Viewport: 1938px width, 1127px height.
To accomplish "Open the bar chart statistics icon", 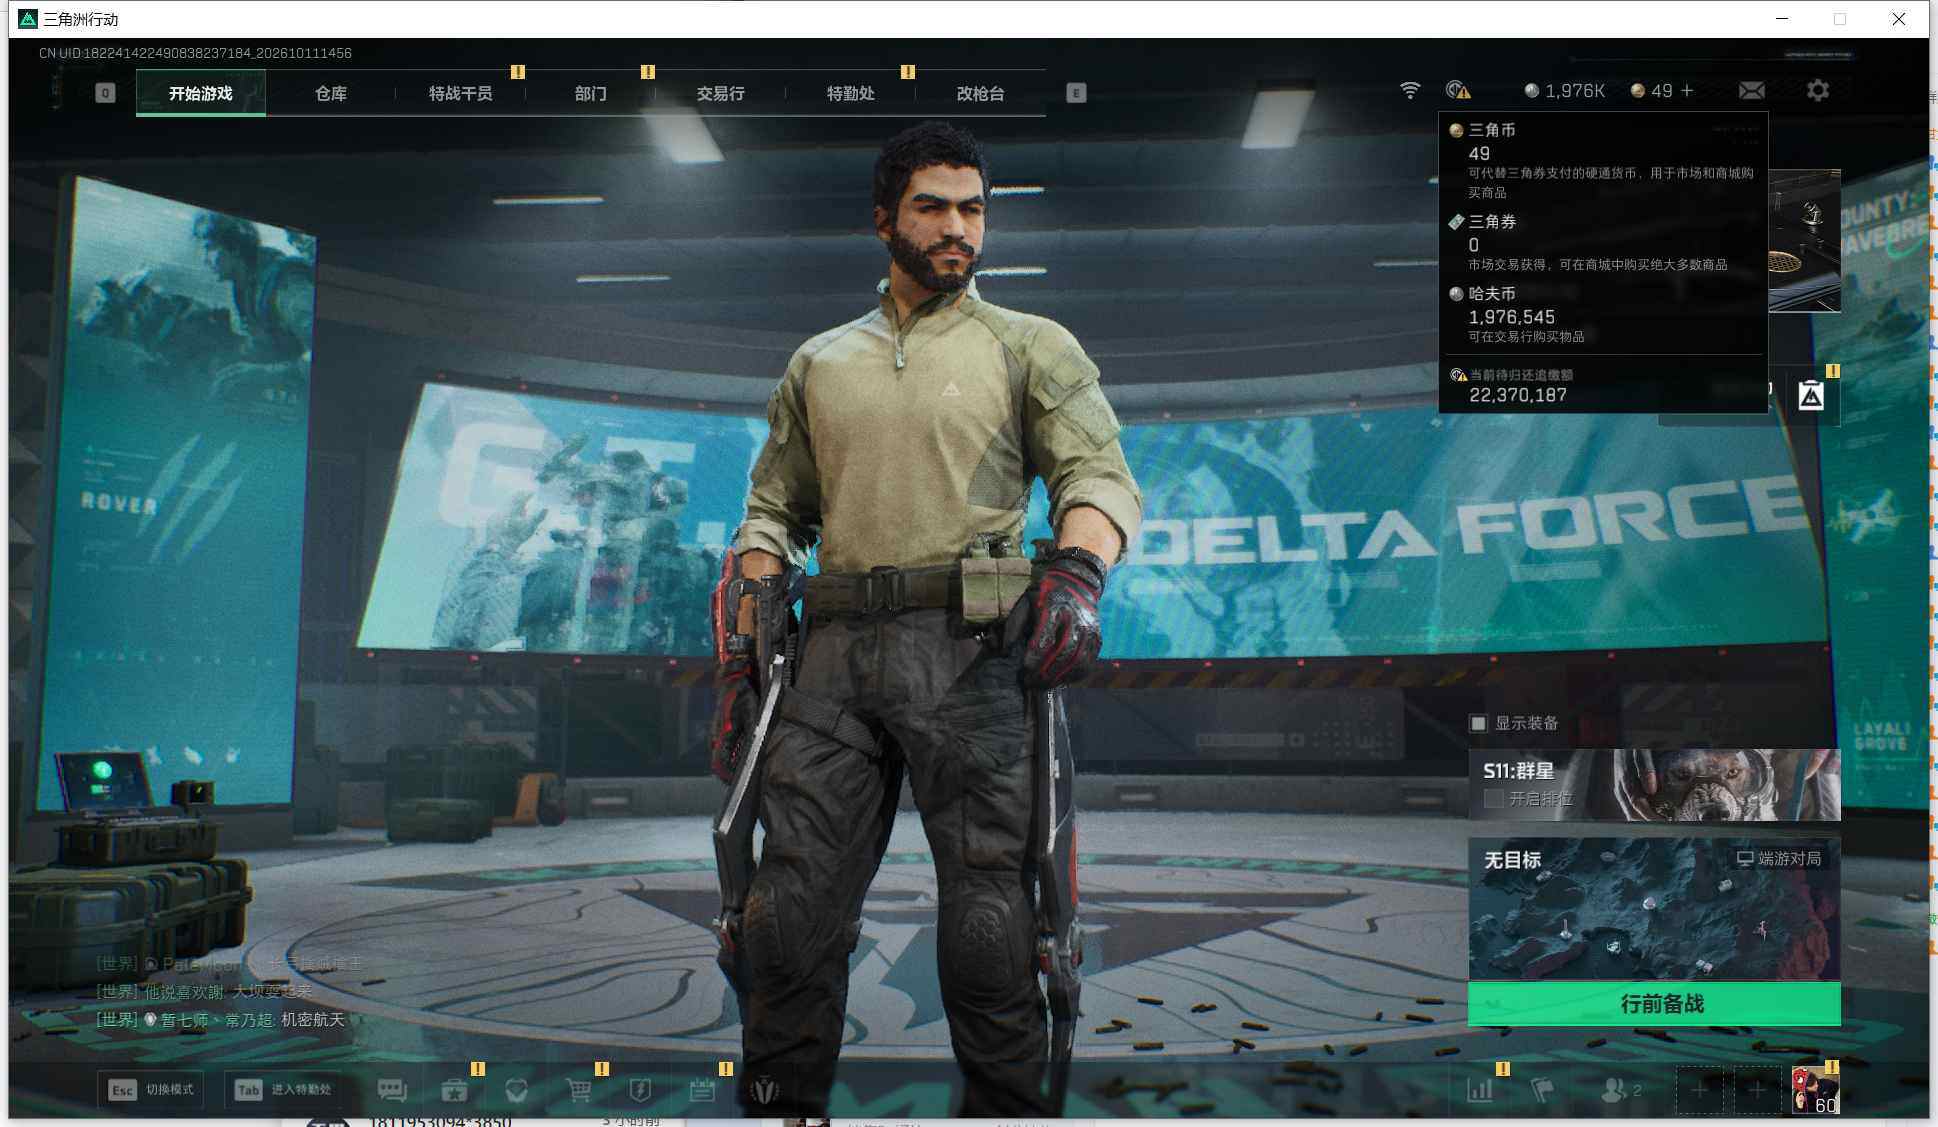I will coord(1480,1090).
